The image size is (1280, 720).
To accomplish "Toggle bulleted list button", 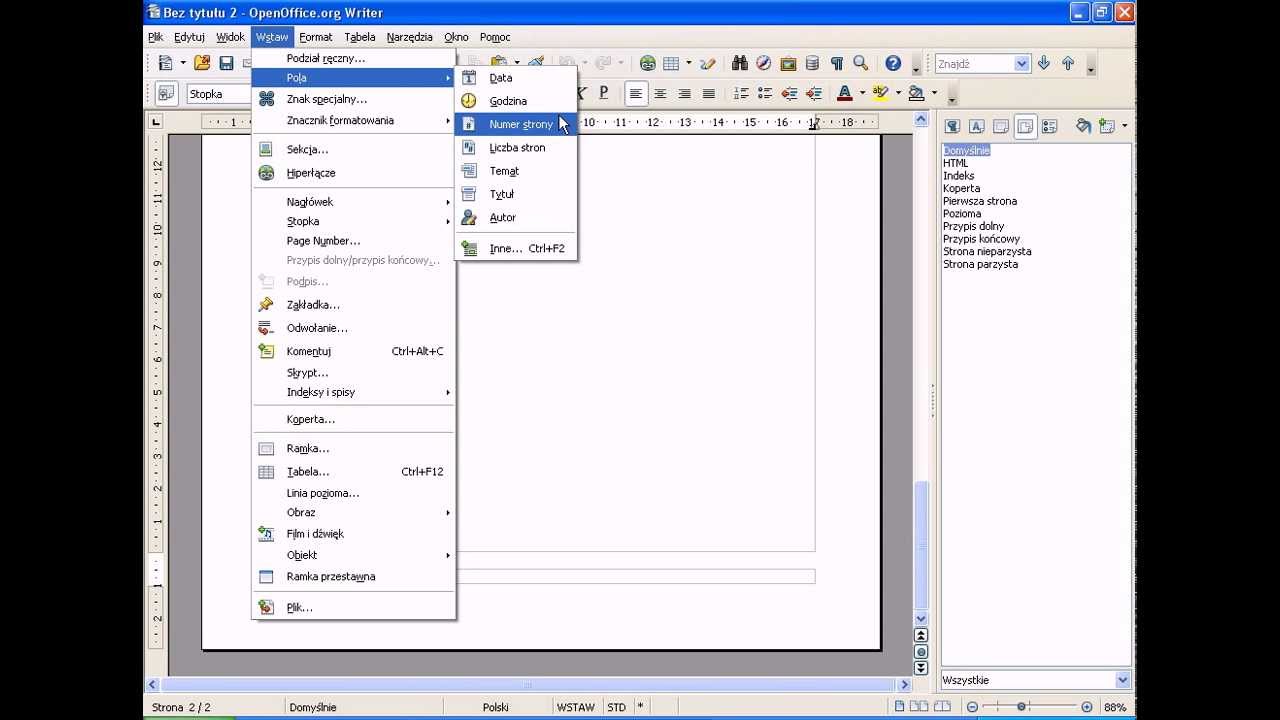I will coord(765,93).
